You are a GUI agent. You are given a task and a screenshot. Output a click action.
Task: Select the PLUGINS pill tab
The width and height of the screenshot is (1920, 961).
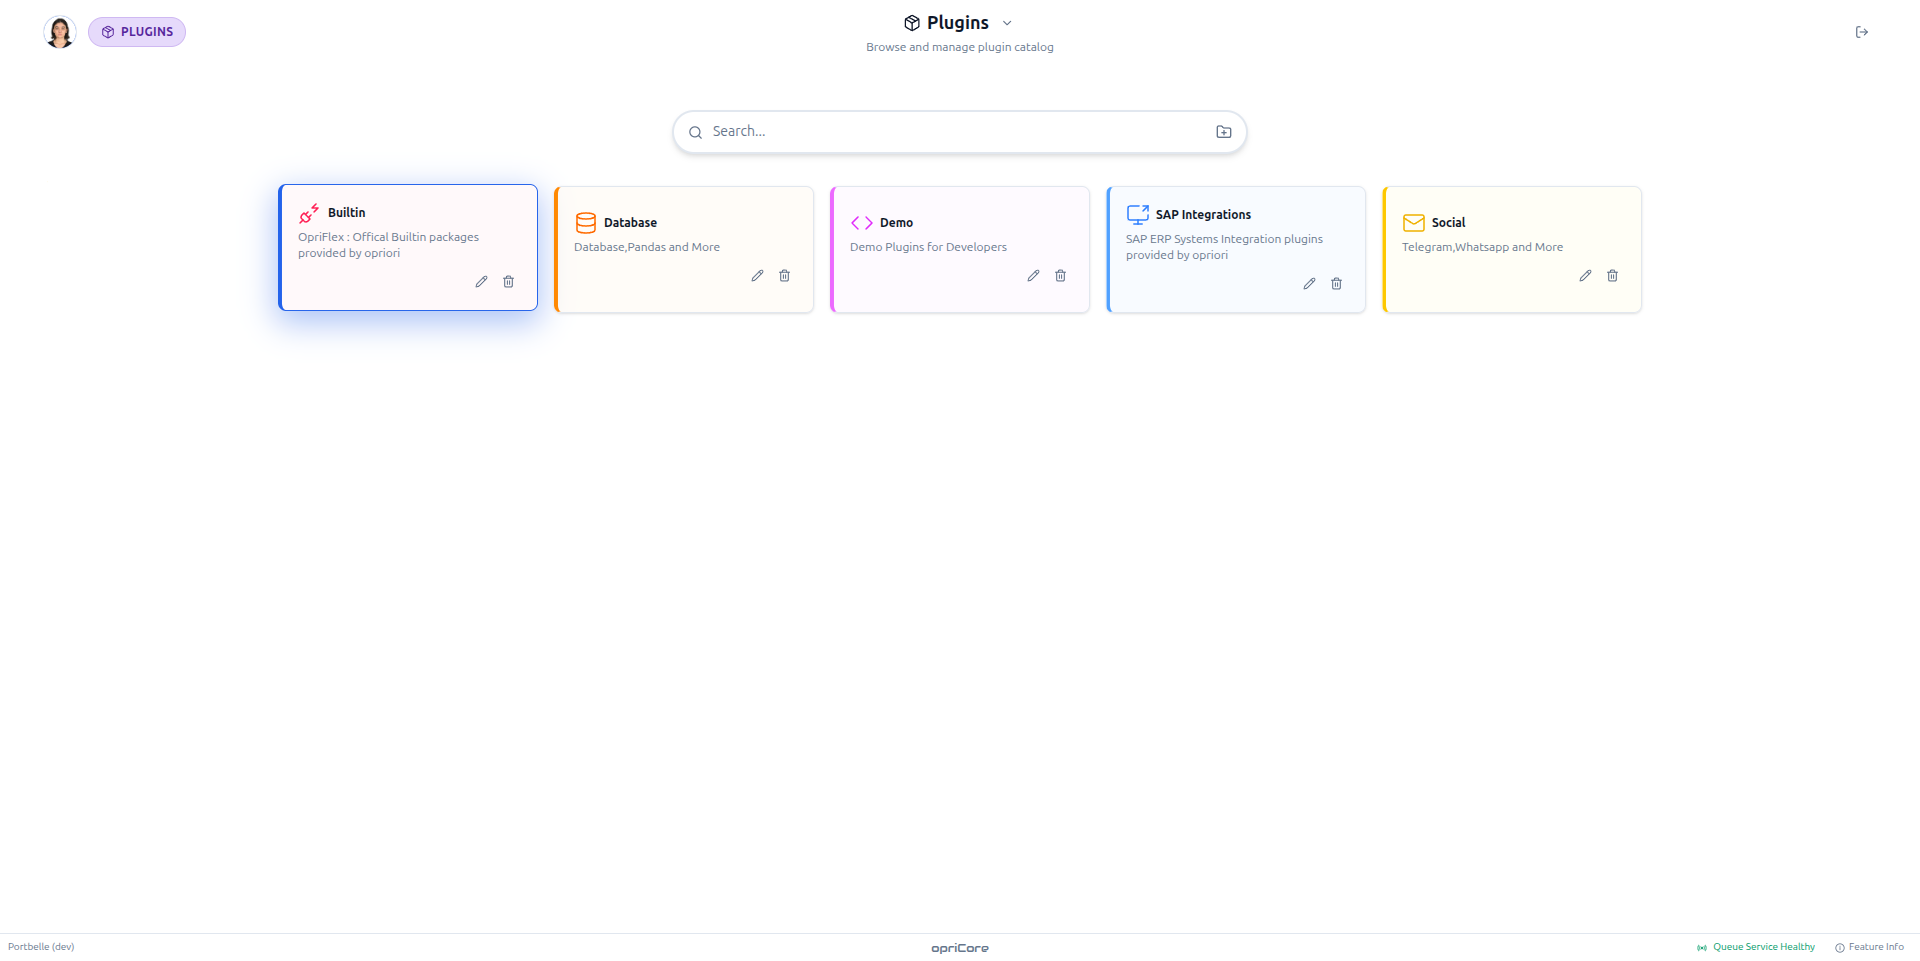coord(137,32)
